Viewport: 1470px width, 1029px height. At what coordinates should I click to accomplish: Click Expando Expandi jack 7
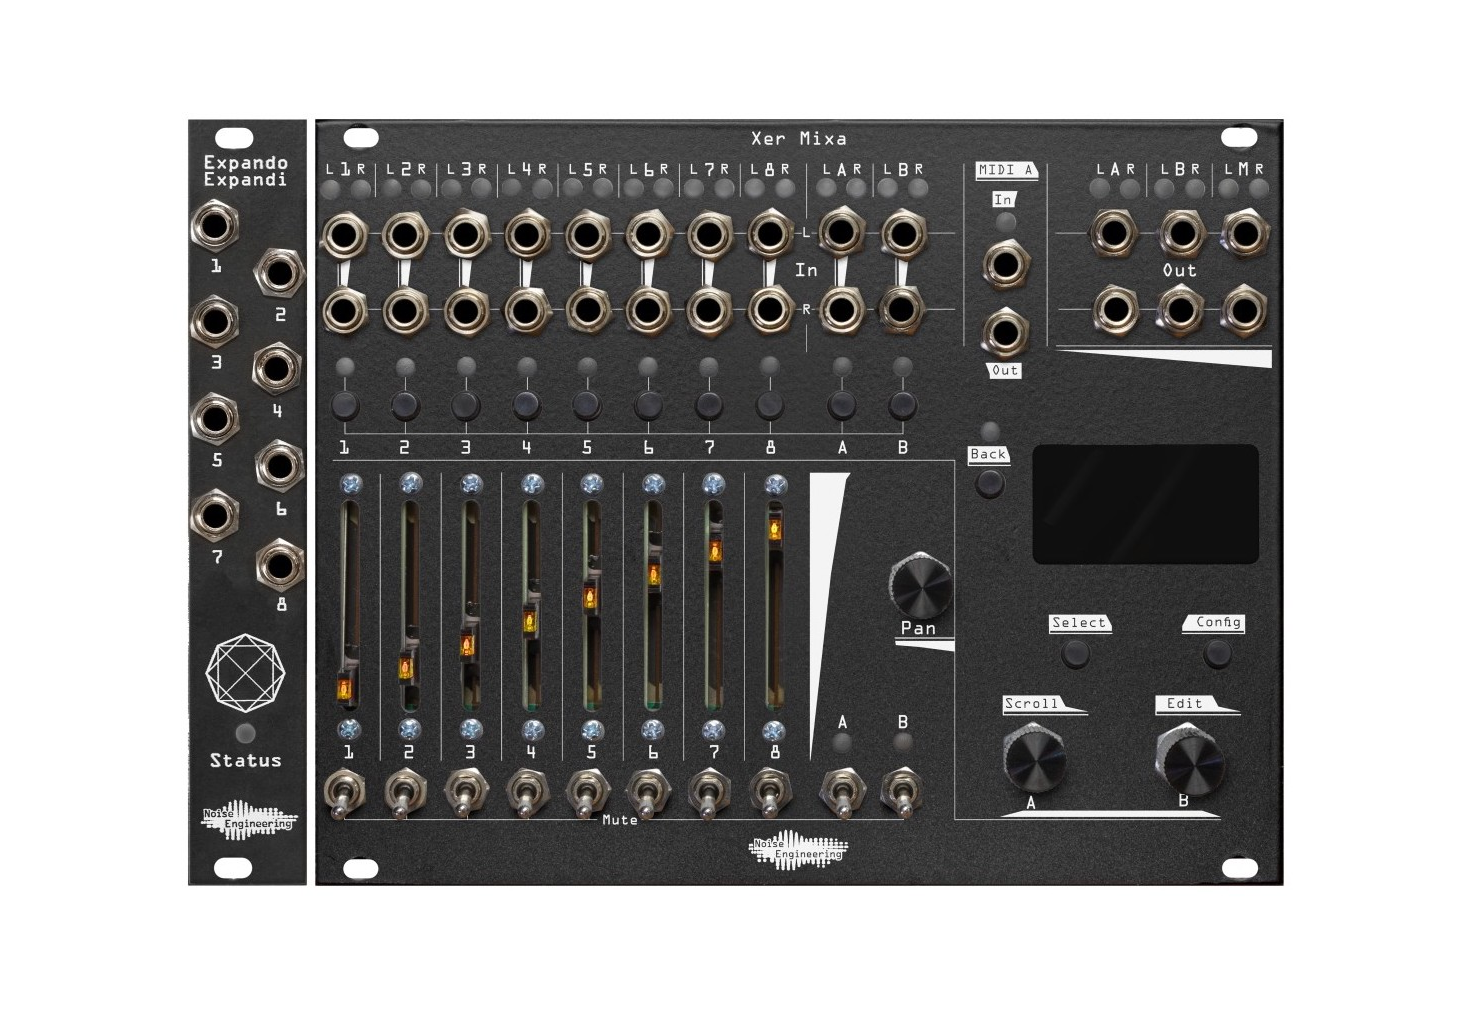pyautogui.click(x=215, y=515)
